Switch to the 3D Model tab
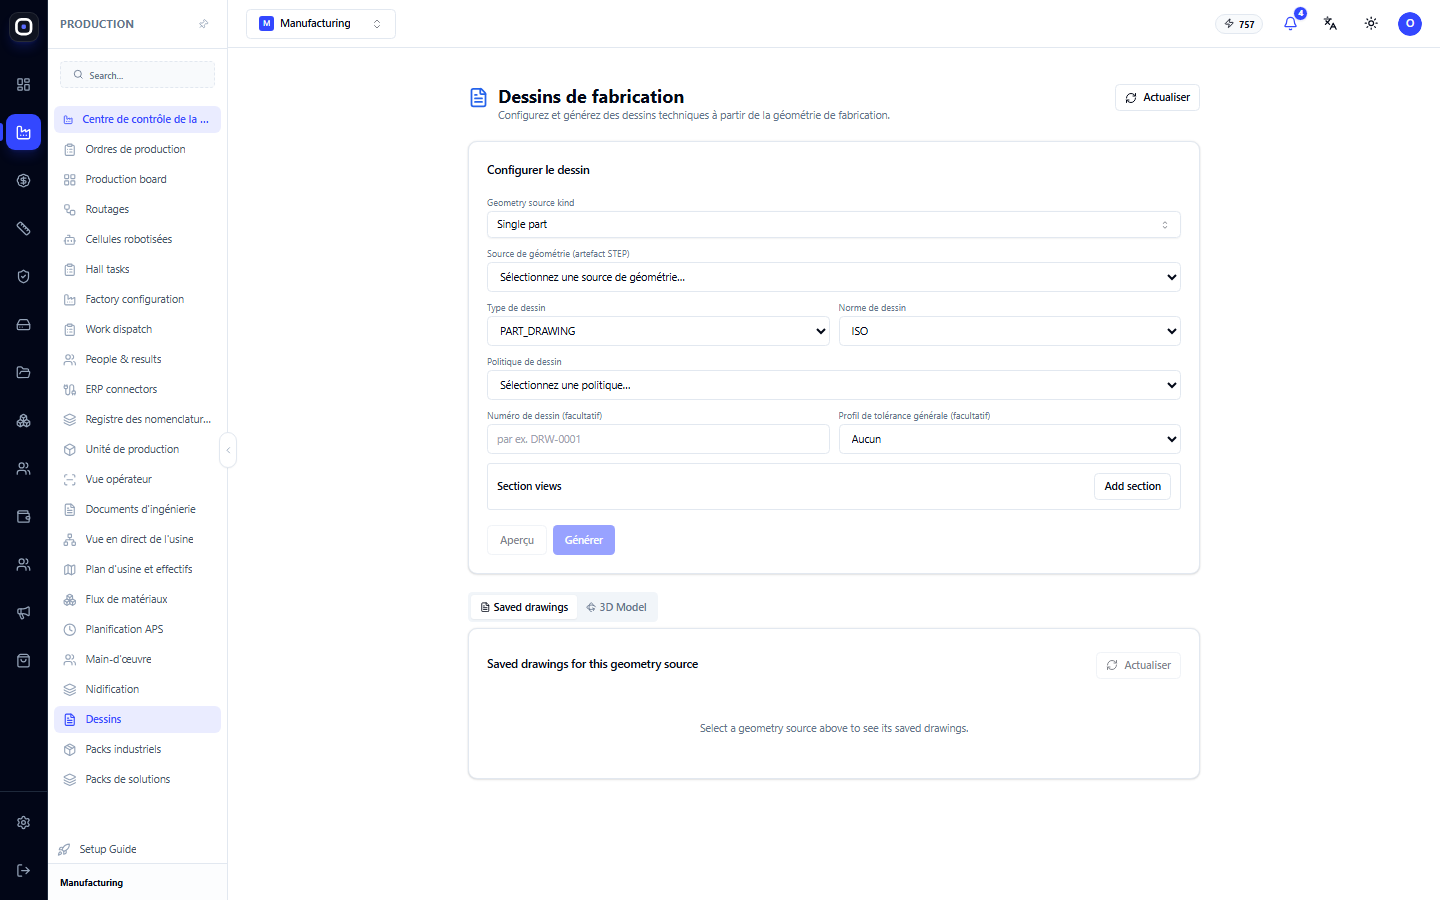 (x=616, y=607)
